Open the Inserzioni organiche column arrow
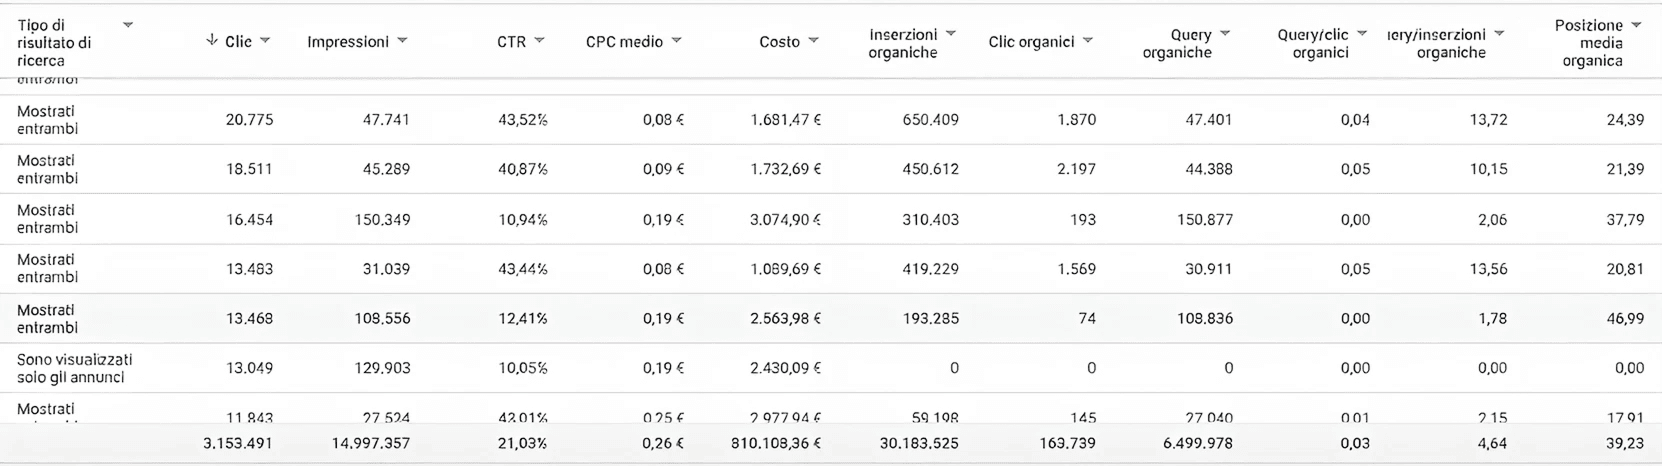Image resolution: width=1662 pixels, height=466 pixels. tap(951, 34)
